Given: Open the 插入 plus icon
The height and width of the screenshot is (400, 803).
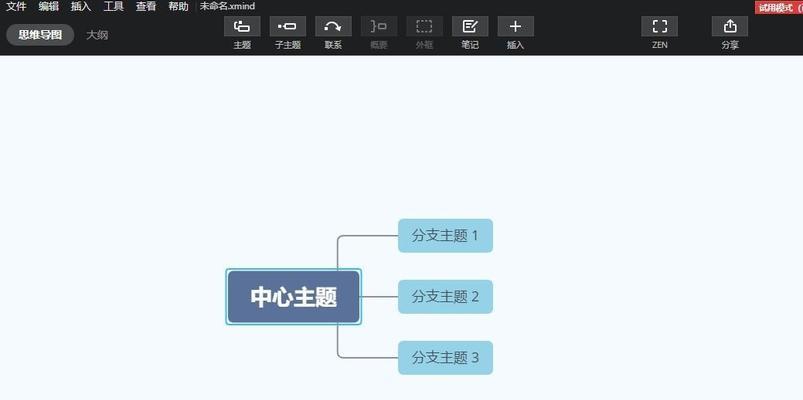Looking at the screenshot, I should 516,26.
